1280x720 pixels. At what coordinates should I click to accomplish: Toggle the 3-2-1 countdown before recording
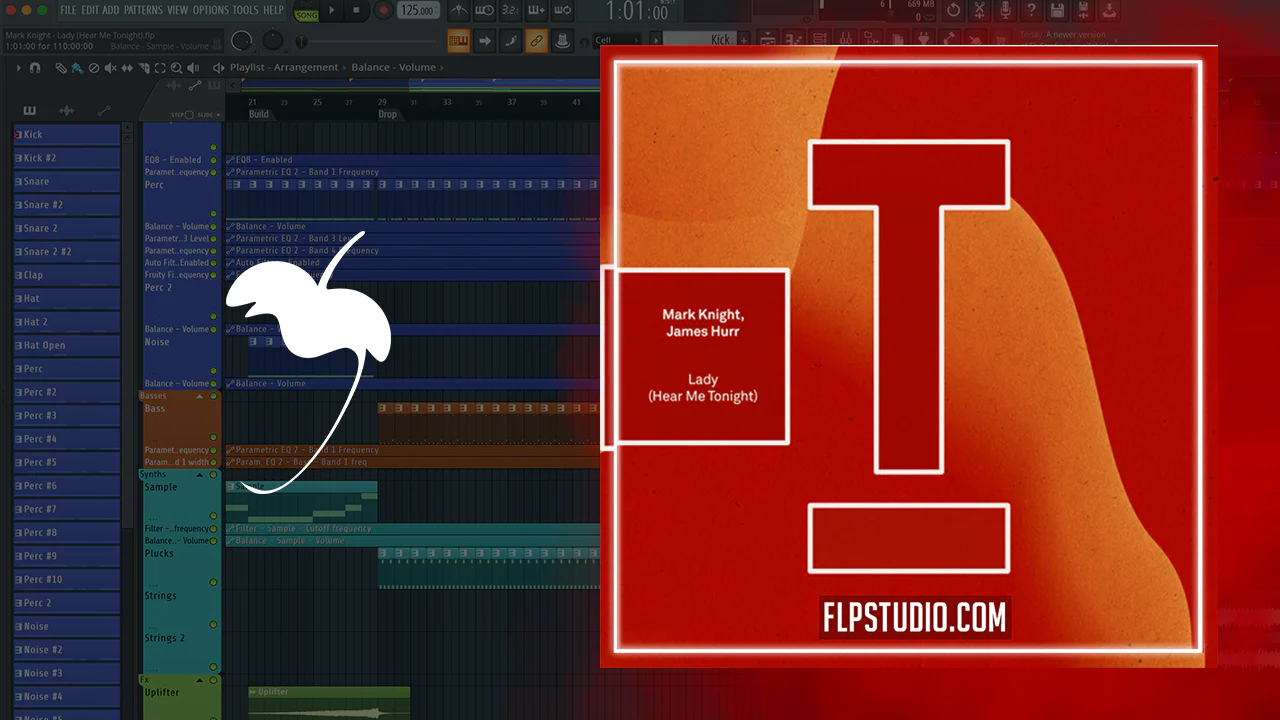[510, 11]
